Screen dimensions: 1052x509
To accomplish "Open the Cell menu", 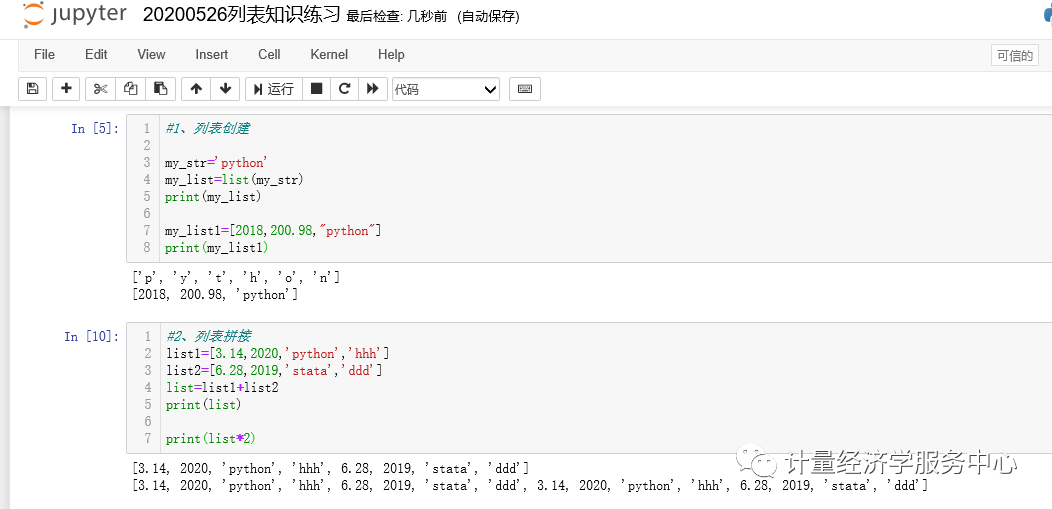I will click(269, 54).
